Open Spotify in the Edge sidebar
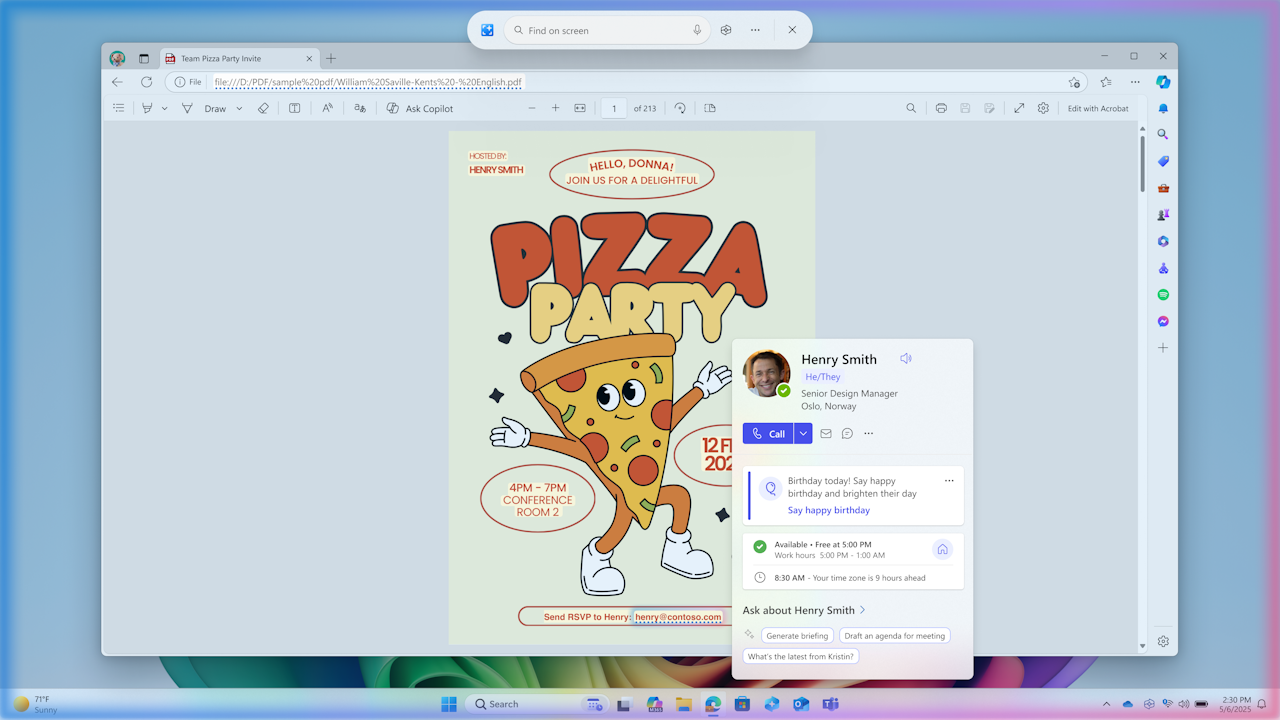1280x720 pixels. click(x=1162, y=294)
